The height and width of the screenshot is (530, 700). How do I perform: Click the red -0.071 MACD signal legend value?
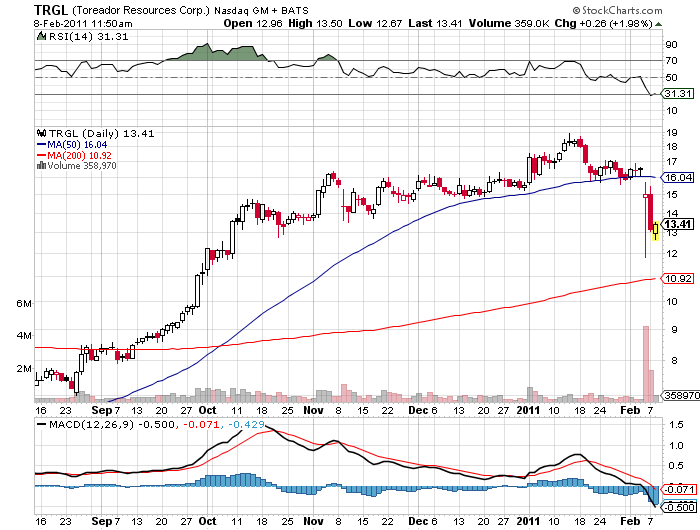202,424
